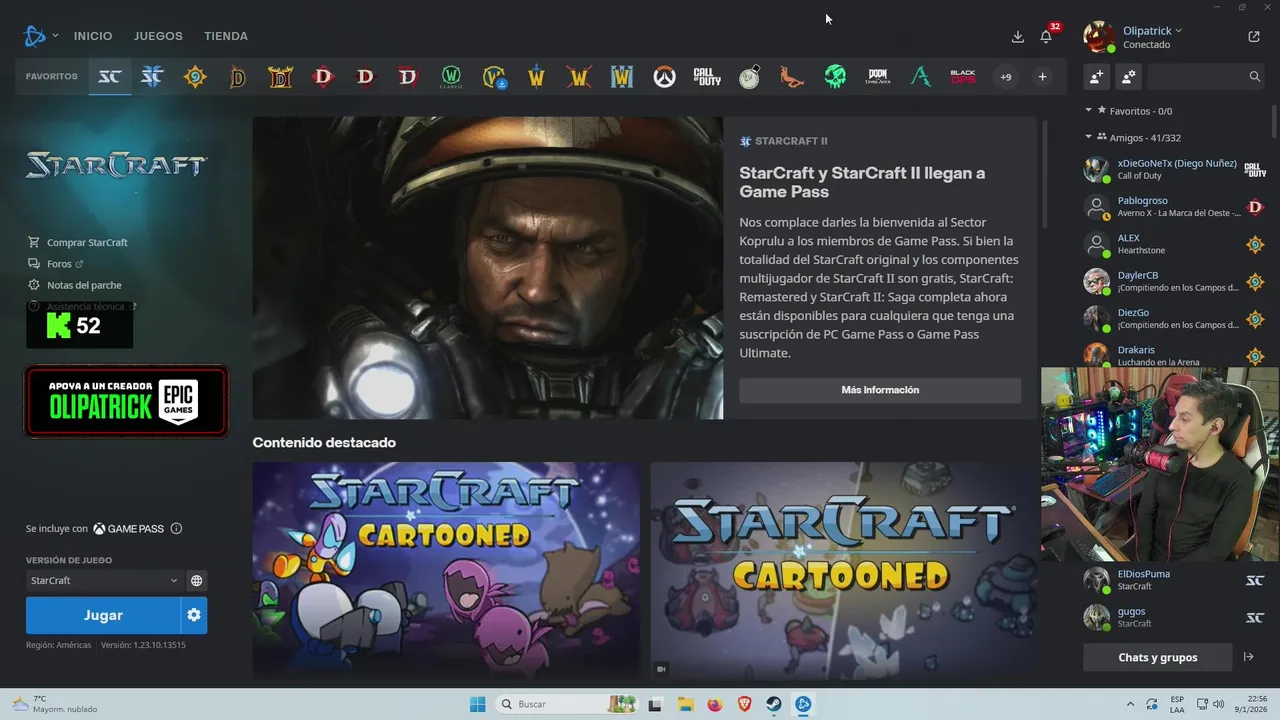Open the purple StarCraft Cartooned thumbnail

pyautogui.click(x=446, y=571)
